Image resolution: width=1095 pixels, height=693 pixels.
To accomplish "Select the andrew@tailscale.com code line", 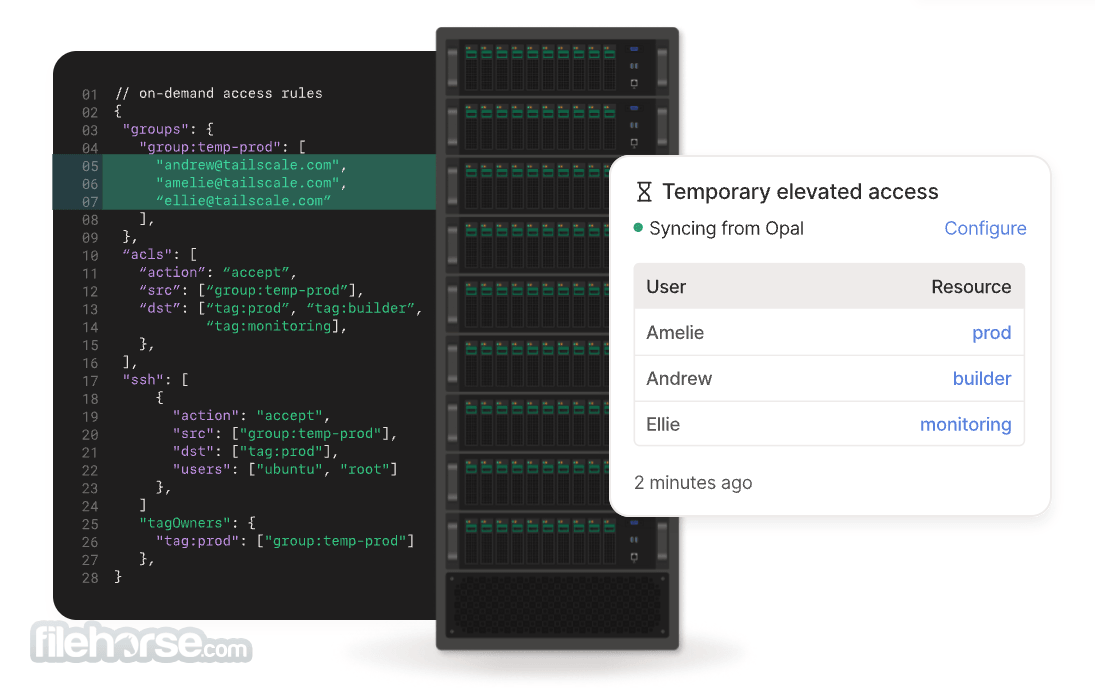I will 251,165.
